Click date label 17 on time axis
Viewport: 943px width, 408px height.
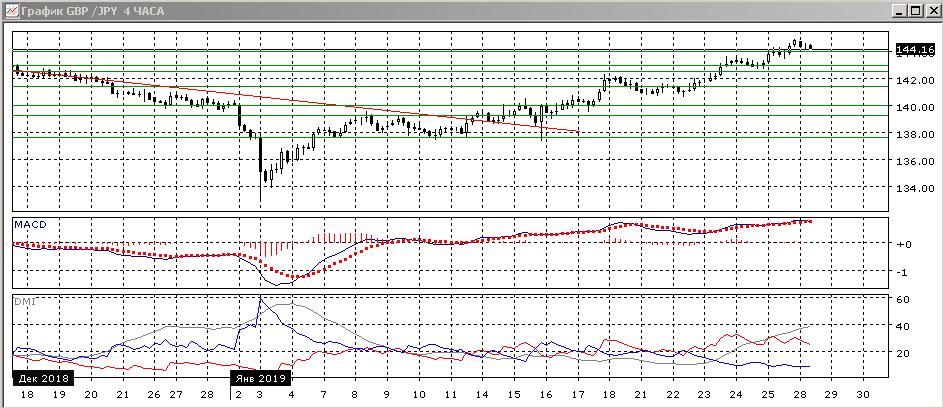tap(577, 394)
